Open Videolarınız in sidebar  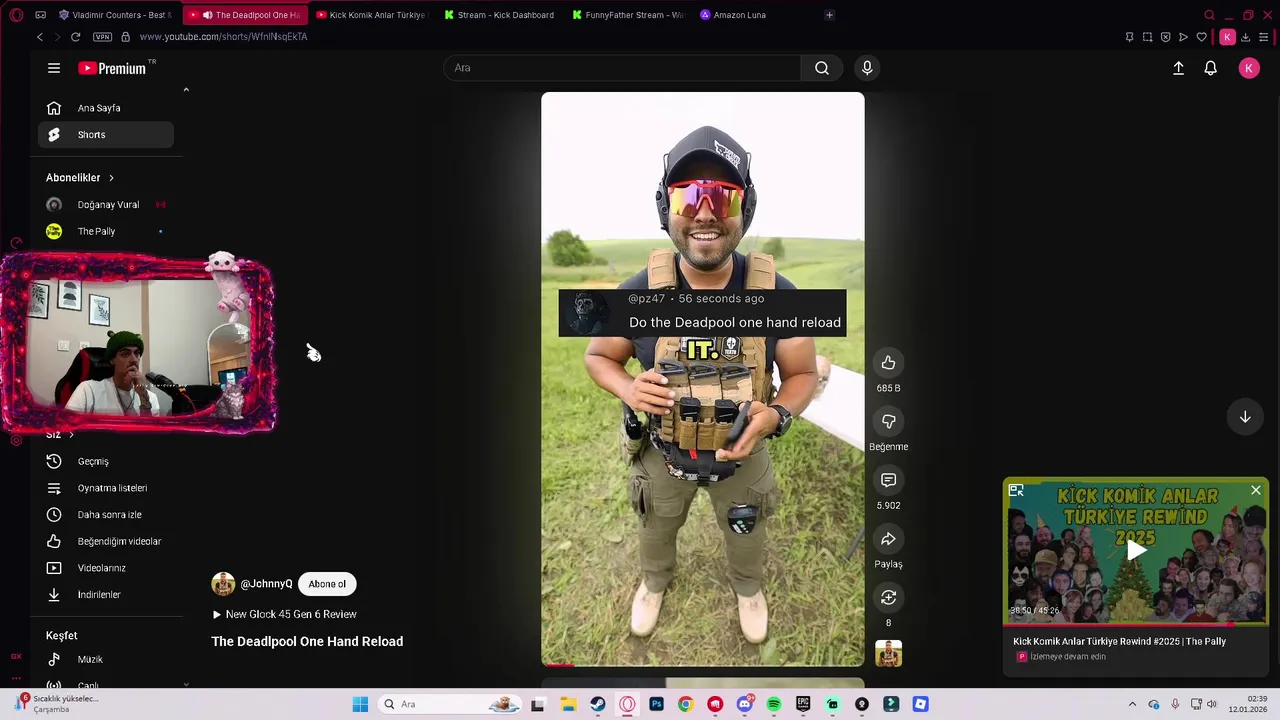tap(106, 568)
